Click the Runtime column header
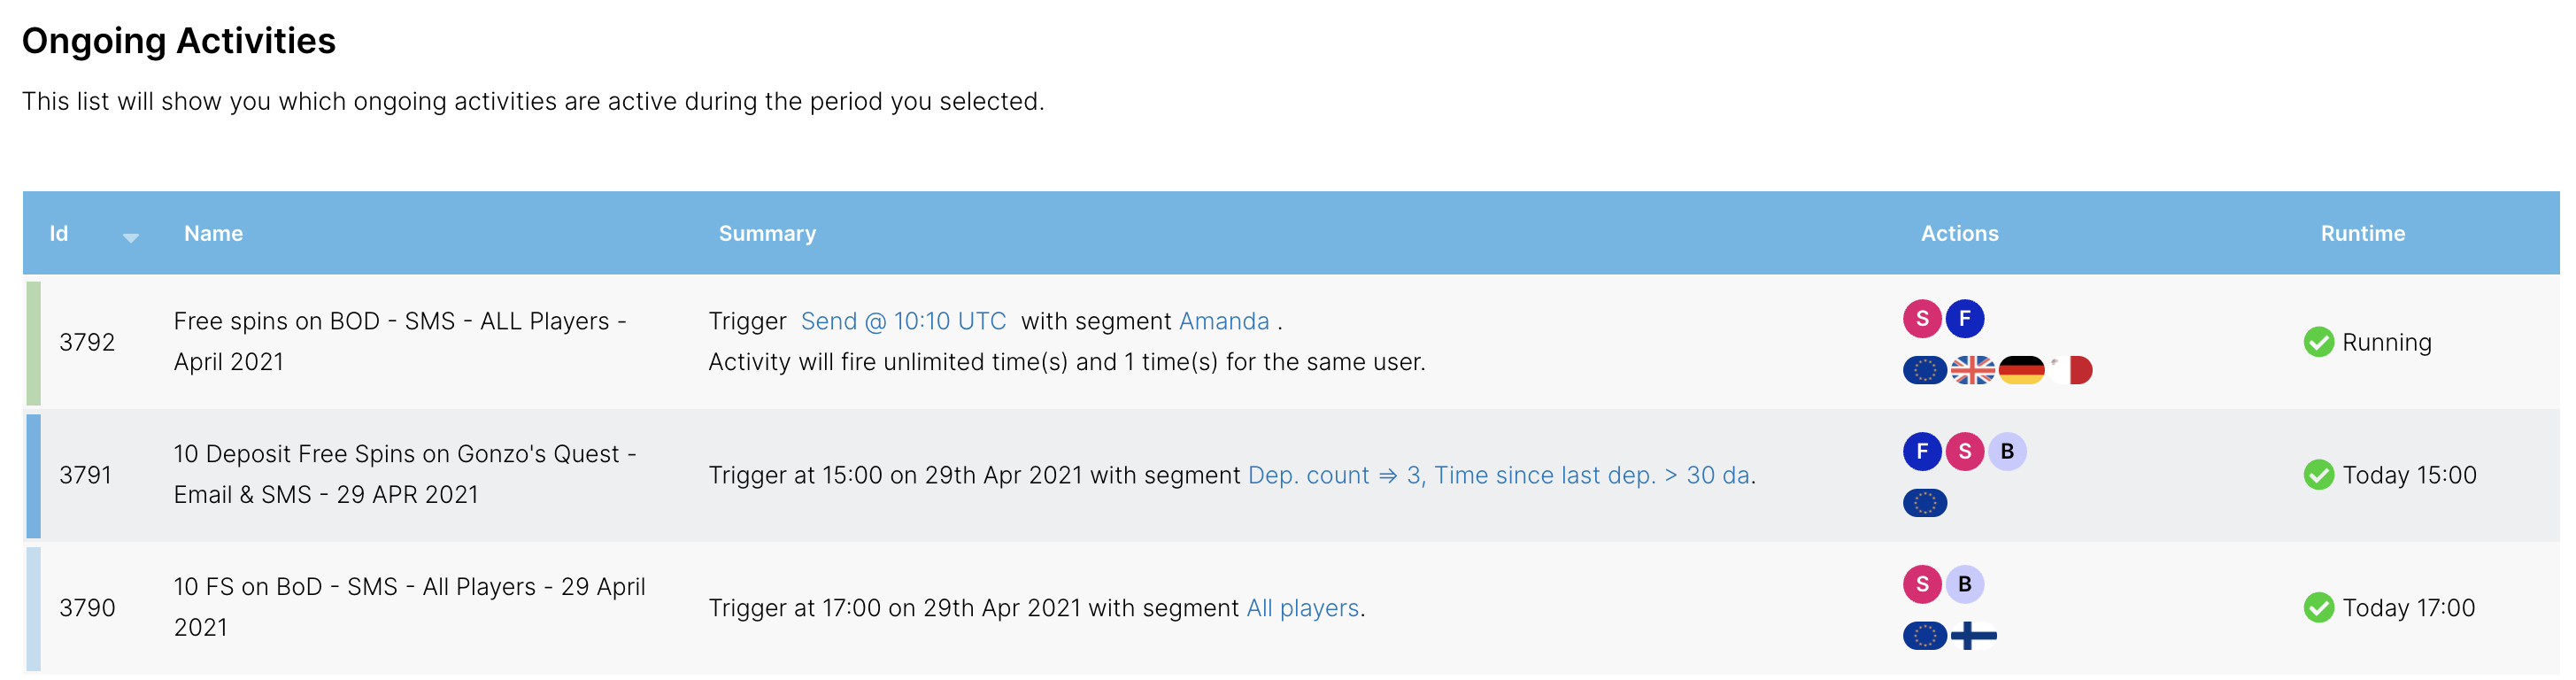Image resolution: width=2576 pixels, height=680 pixels. 2362,233
